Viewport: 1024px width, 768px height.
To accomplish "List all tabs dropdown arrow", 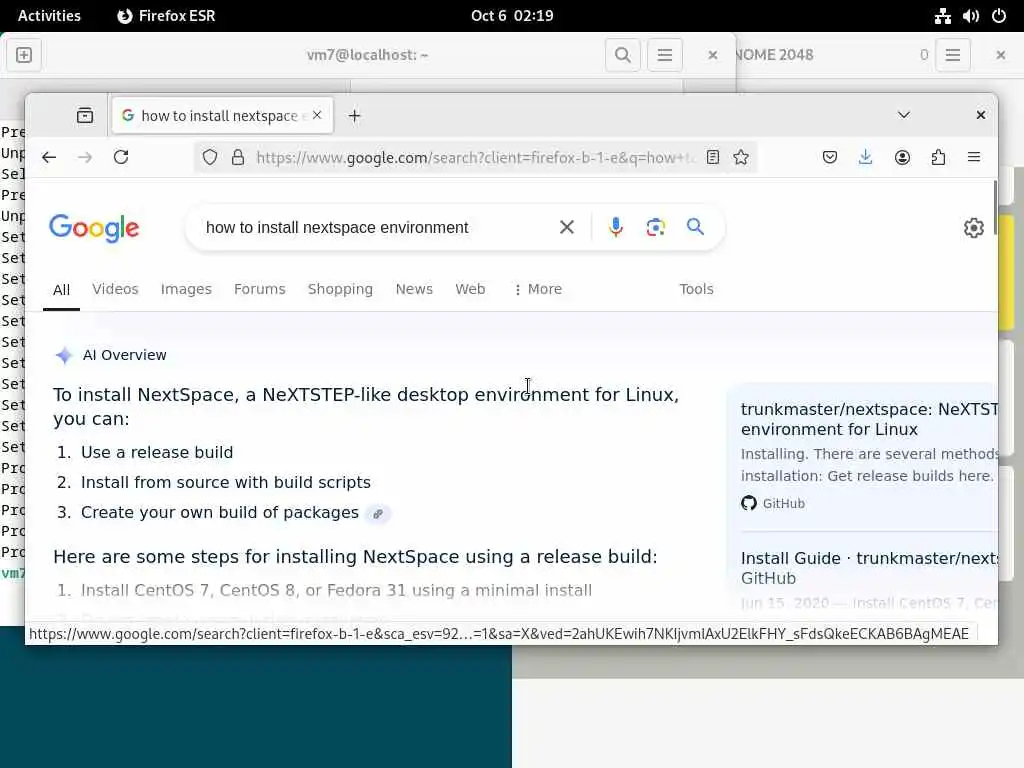I will 903,115.
